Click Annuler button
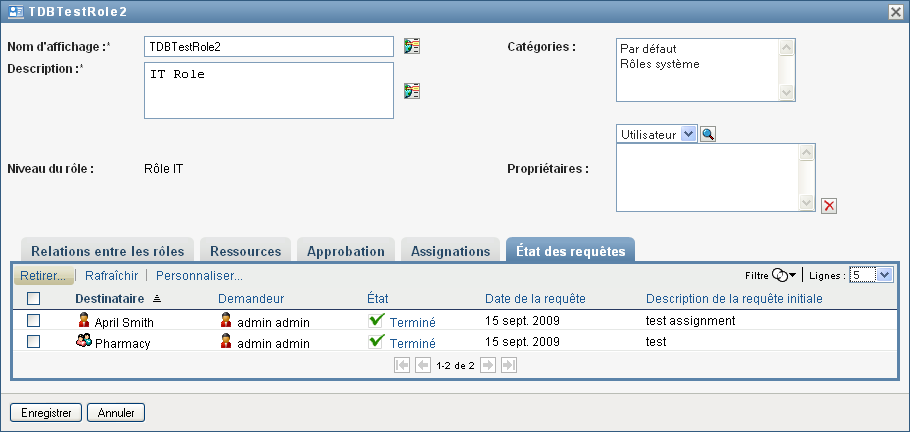 coord(116,413)
